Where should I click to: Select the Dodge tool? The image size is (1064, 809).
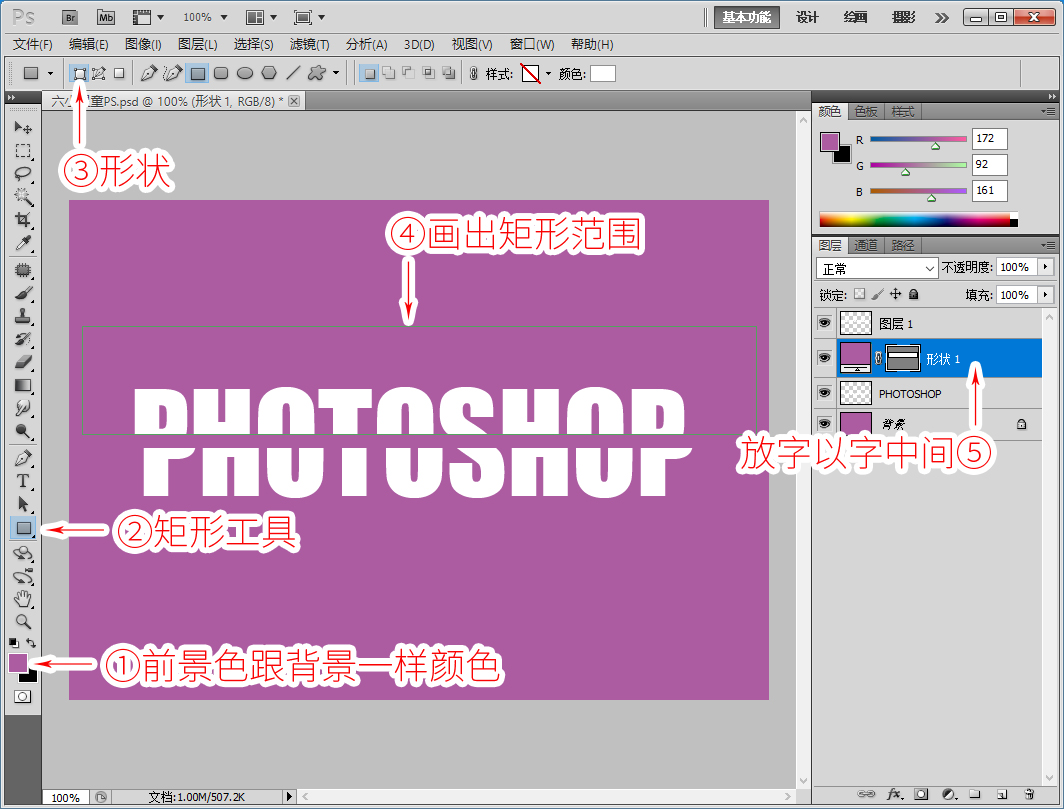point(23,432)
